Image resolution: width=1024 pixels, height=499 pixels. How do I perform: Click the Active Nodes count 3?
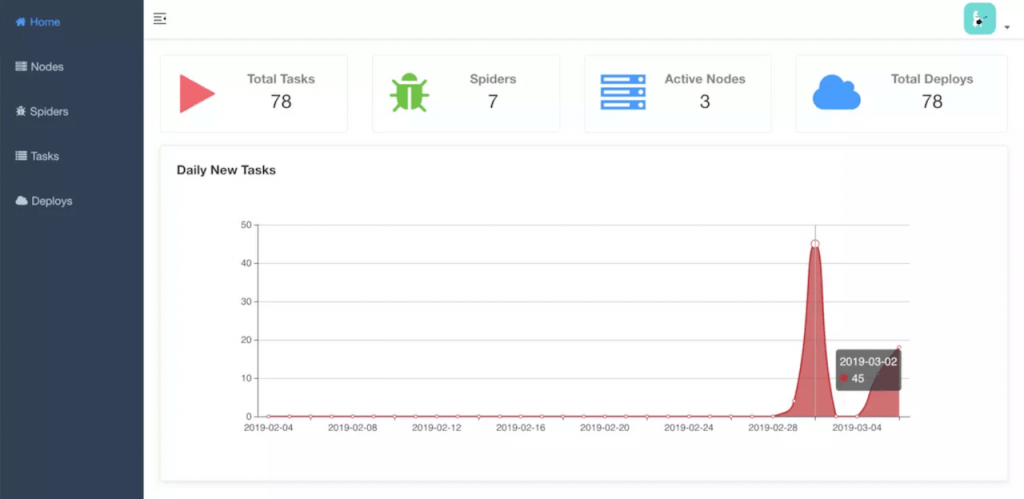(705, 101)
